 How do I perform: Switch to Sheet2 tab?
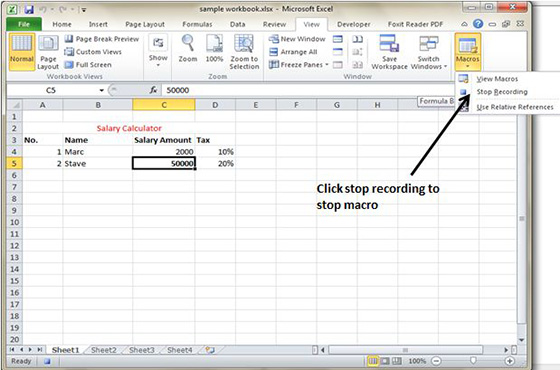point(104,350)
